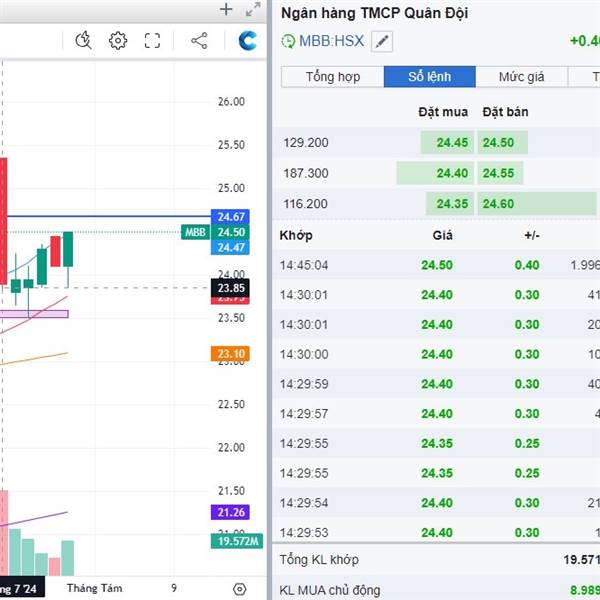600x600 pixels.
Task: Click the Khớp column header
Action: (x=296, y=235)
